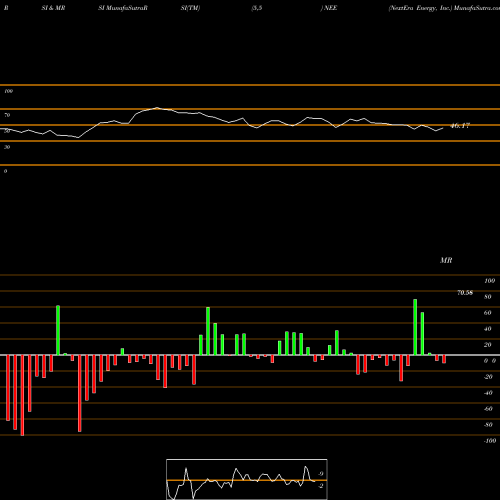Select the tallest green bar beneath 70.58
This screenshot has width=500, height=500.
click(415, 327)
